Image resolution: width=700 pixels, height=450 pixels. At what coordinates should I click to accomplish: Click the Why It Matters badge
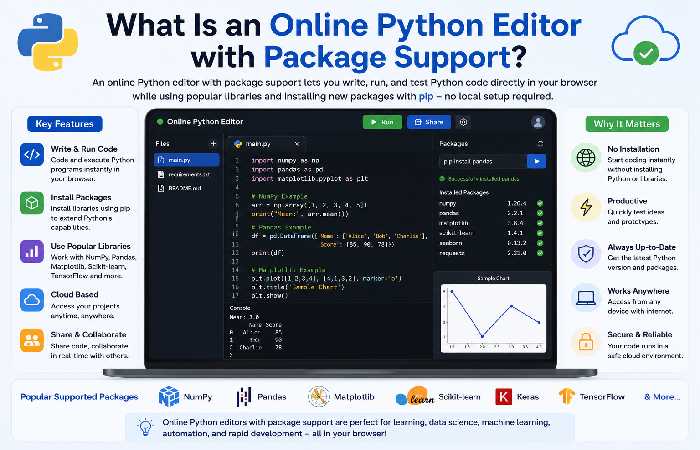pos(627,124)
